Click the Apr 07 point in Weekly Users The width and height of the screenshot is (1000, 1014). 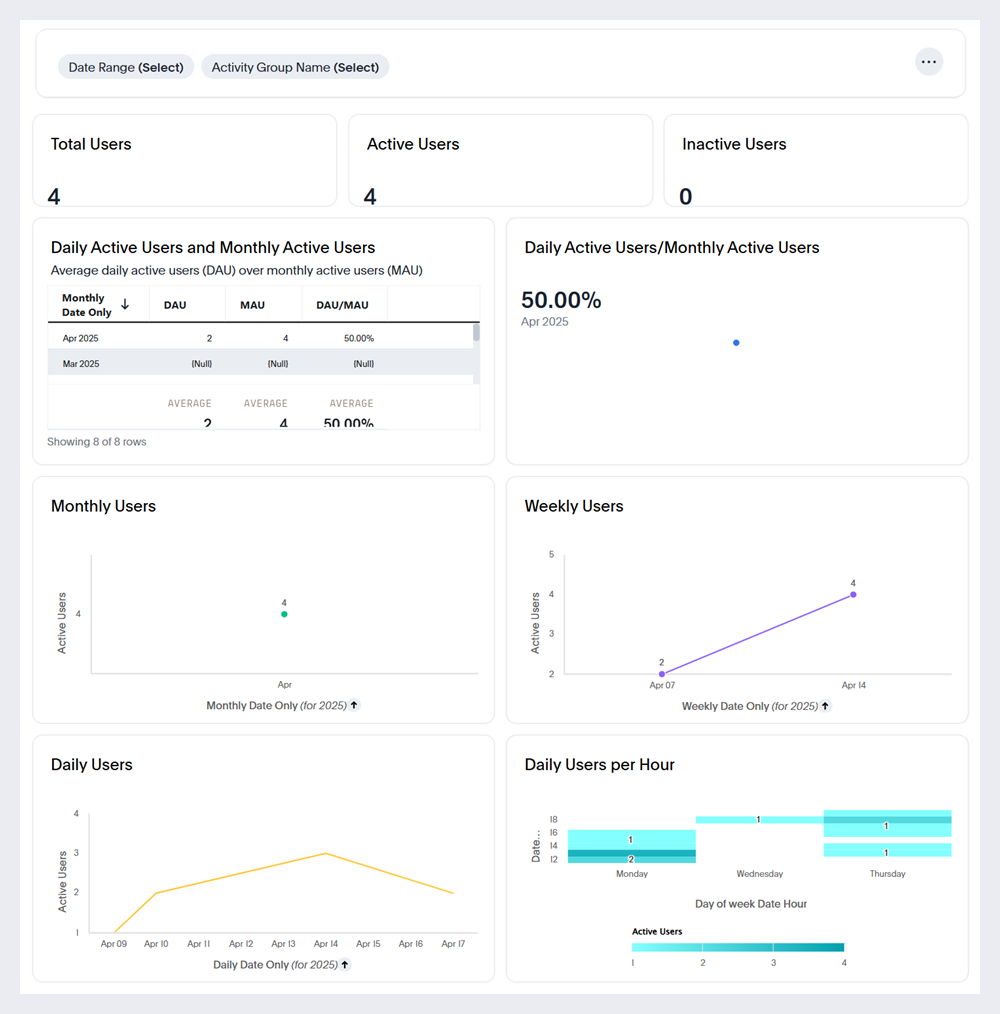662,674
